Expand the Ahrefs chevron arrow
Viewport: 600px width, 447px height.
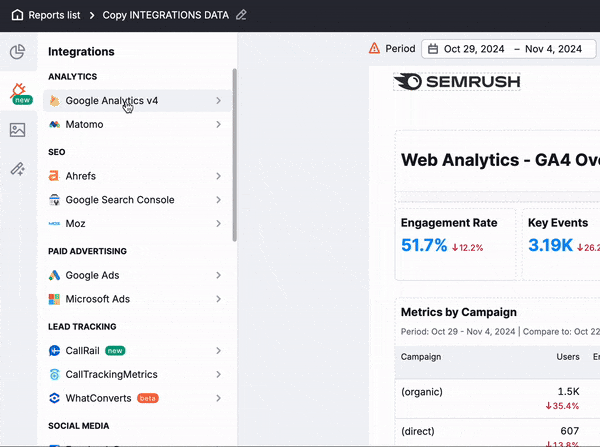point(218,176)
